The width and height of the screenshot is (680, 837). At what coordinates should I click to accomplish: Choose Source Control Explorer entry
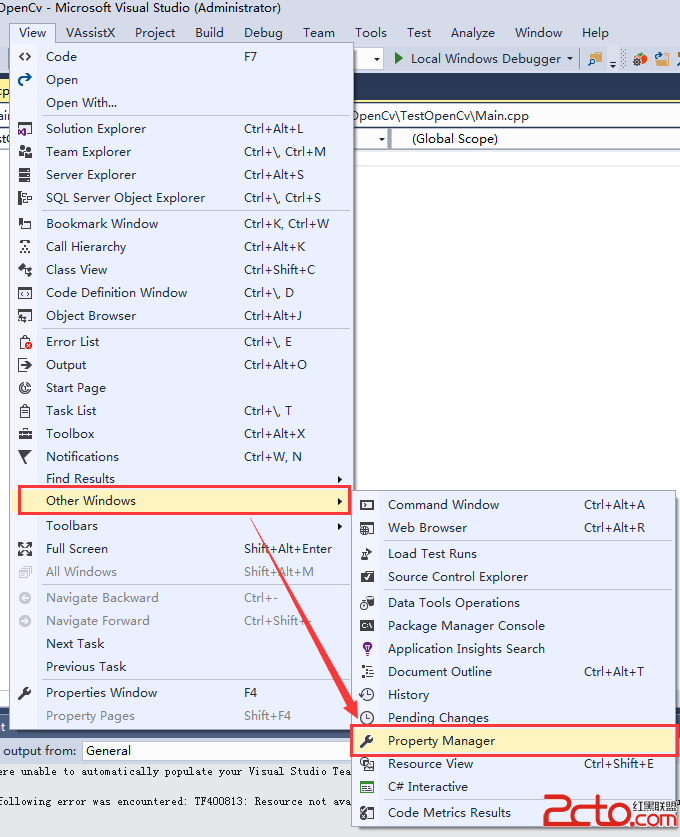click(515, 577)
